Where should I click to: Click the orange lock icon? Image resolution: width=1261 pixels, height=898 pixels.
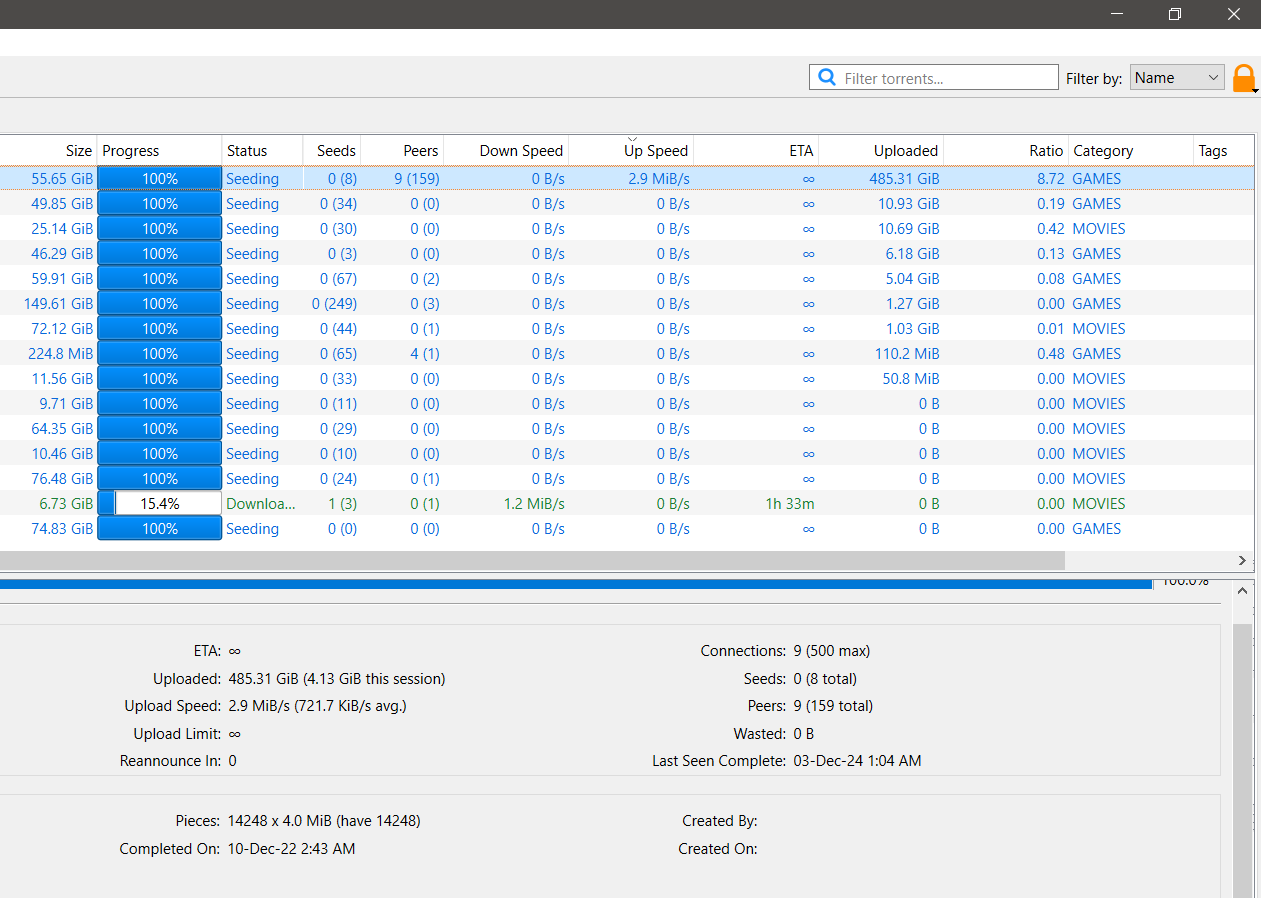coord(1243,78)
